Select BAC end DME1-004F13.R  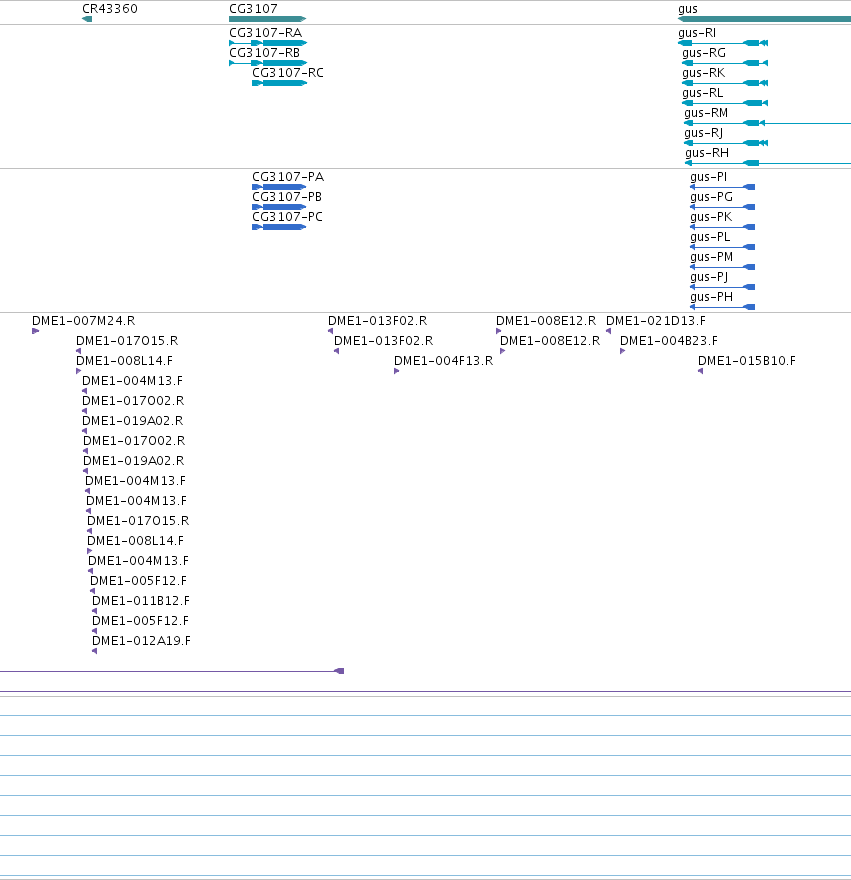coord(396,371)
